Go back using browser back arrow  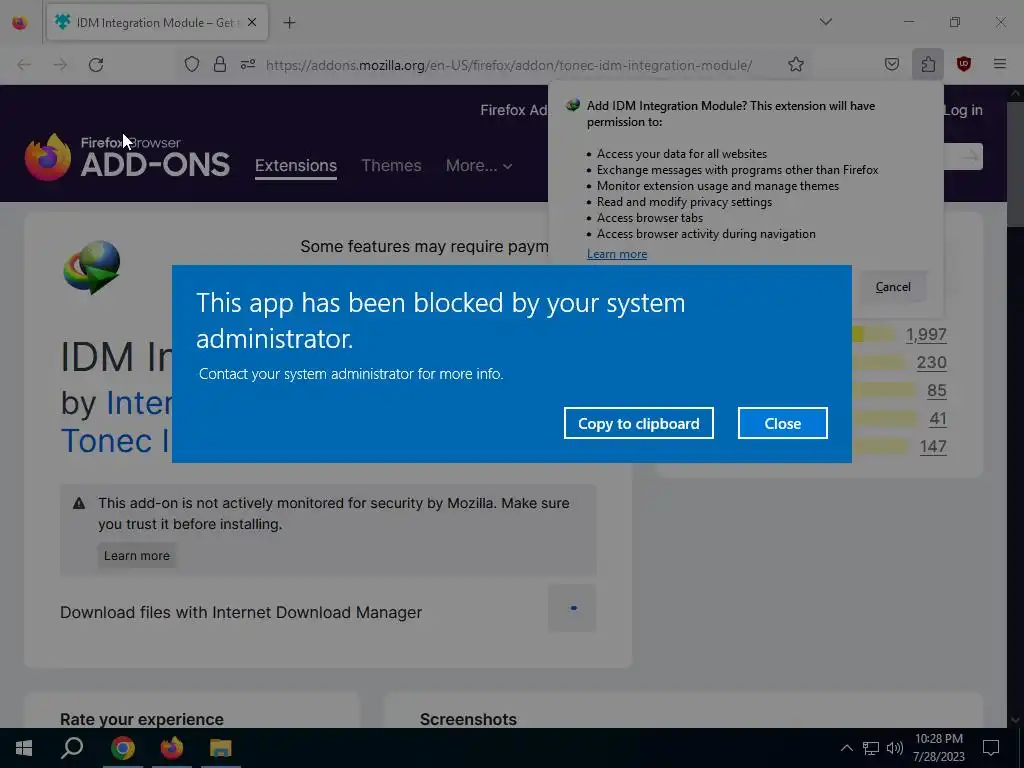click(x=24, y=65)
